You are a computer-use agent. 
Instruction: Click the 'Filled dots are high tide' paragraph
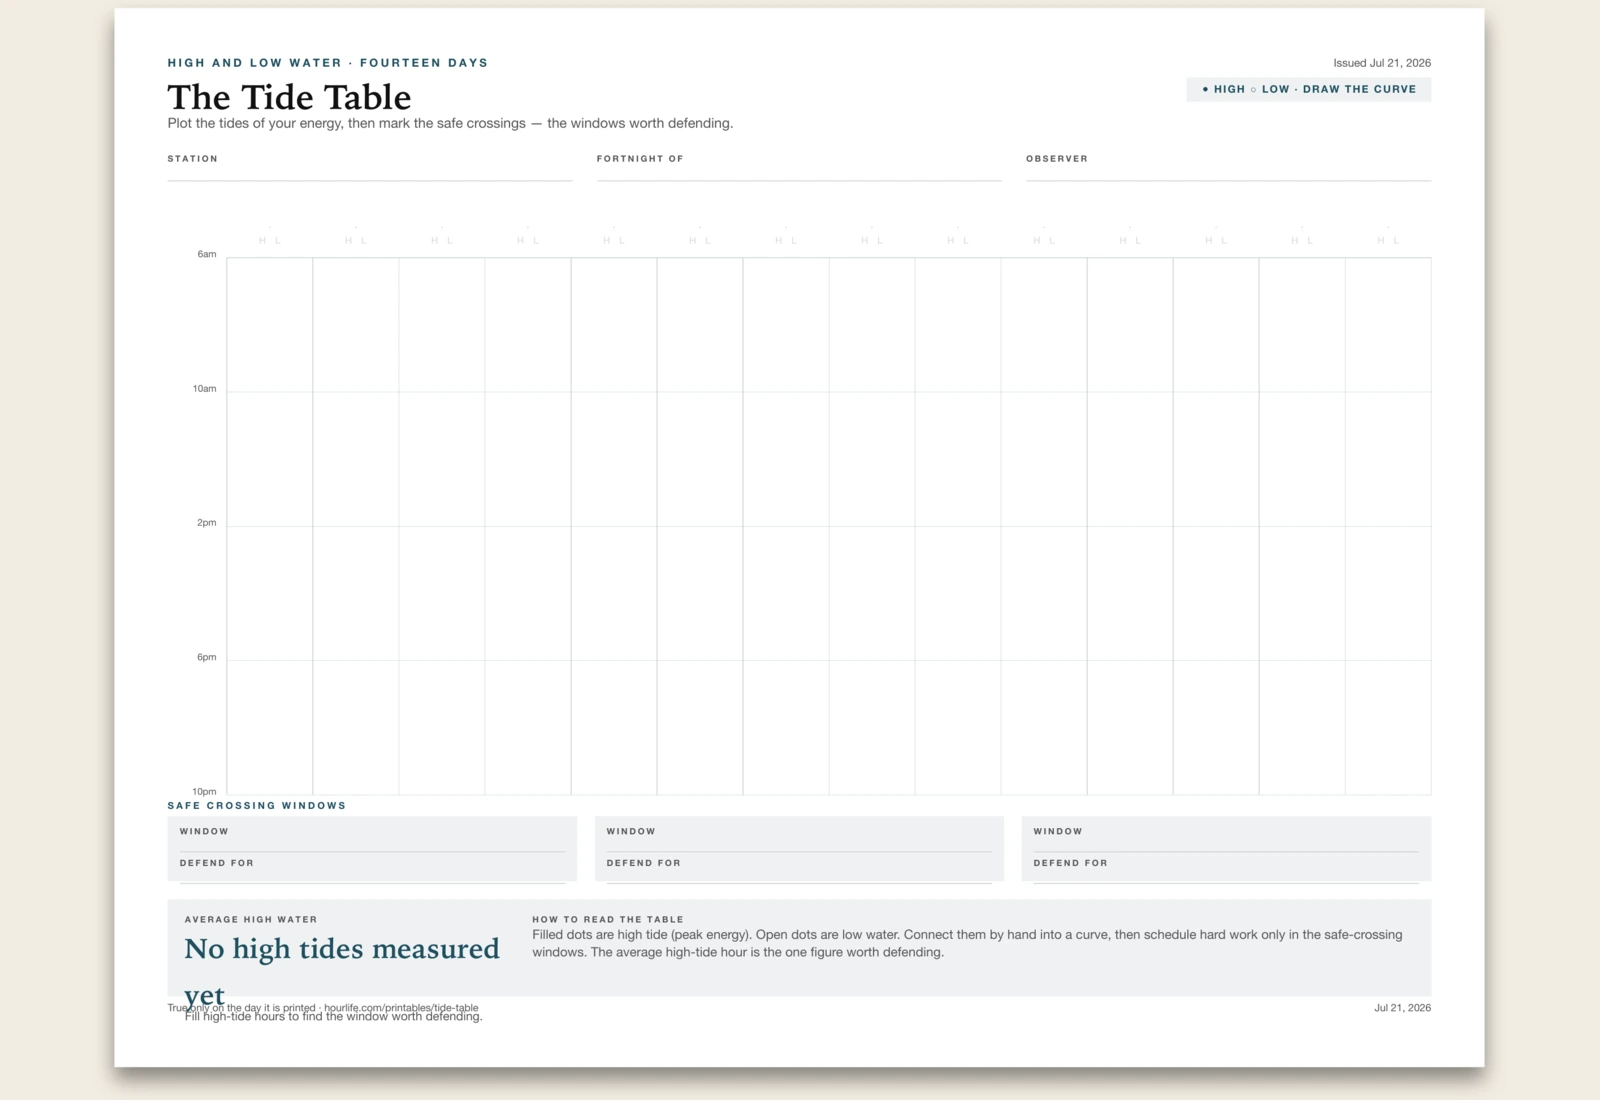click(x=967, y=943)
